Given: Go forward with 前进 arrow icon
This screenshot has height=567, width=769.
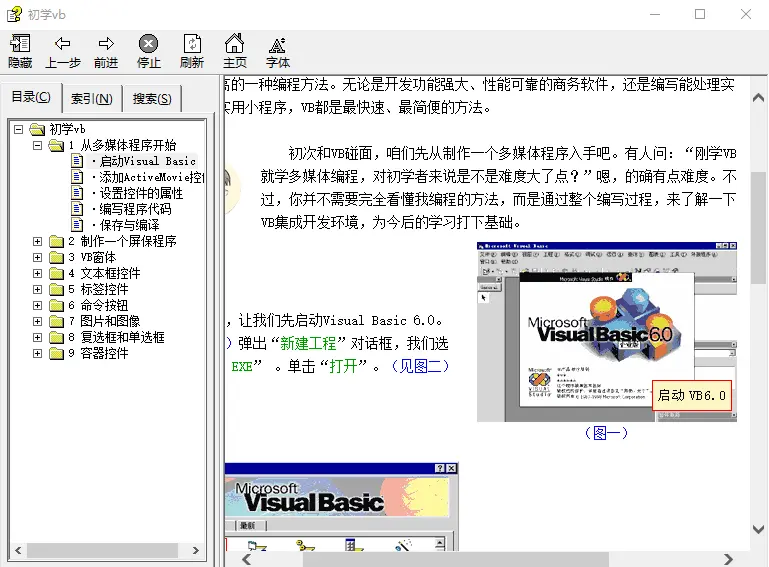Looking at the screenshot, I should (x=106, y=44).
